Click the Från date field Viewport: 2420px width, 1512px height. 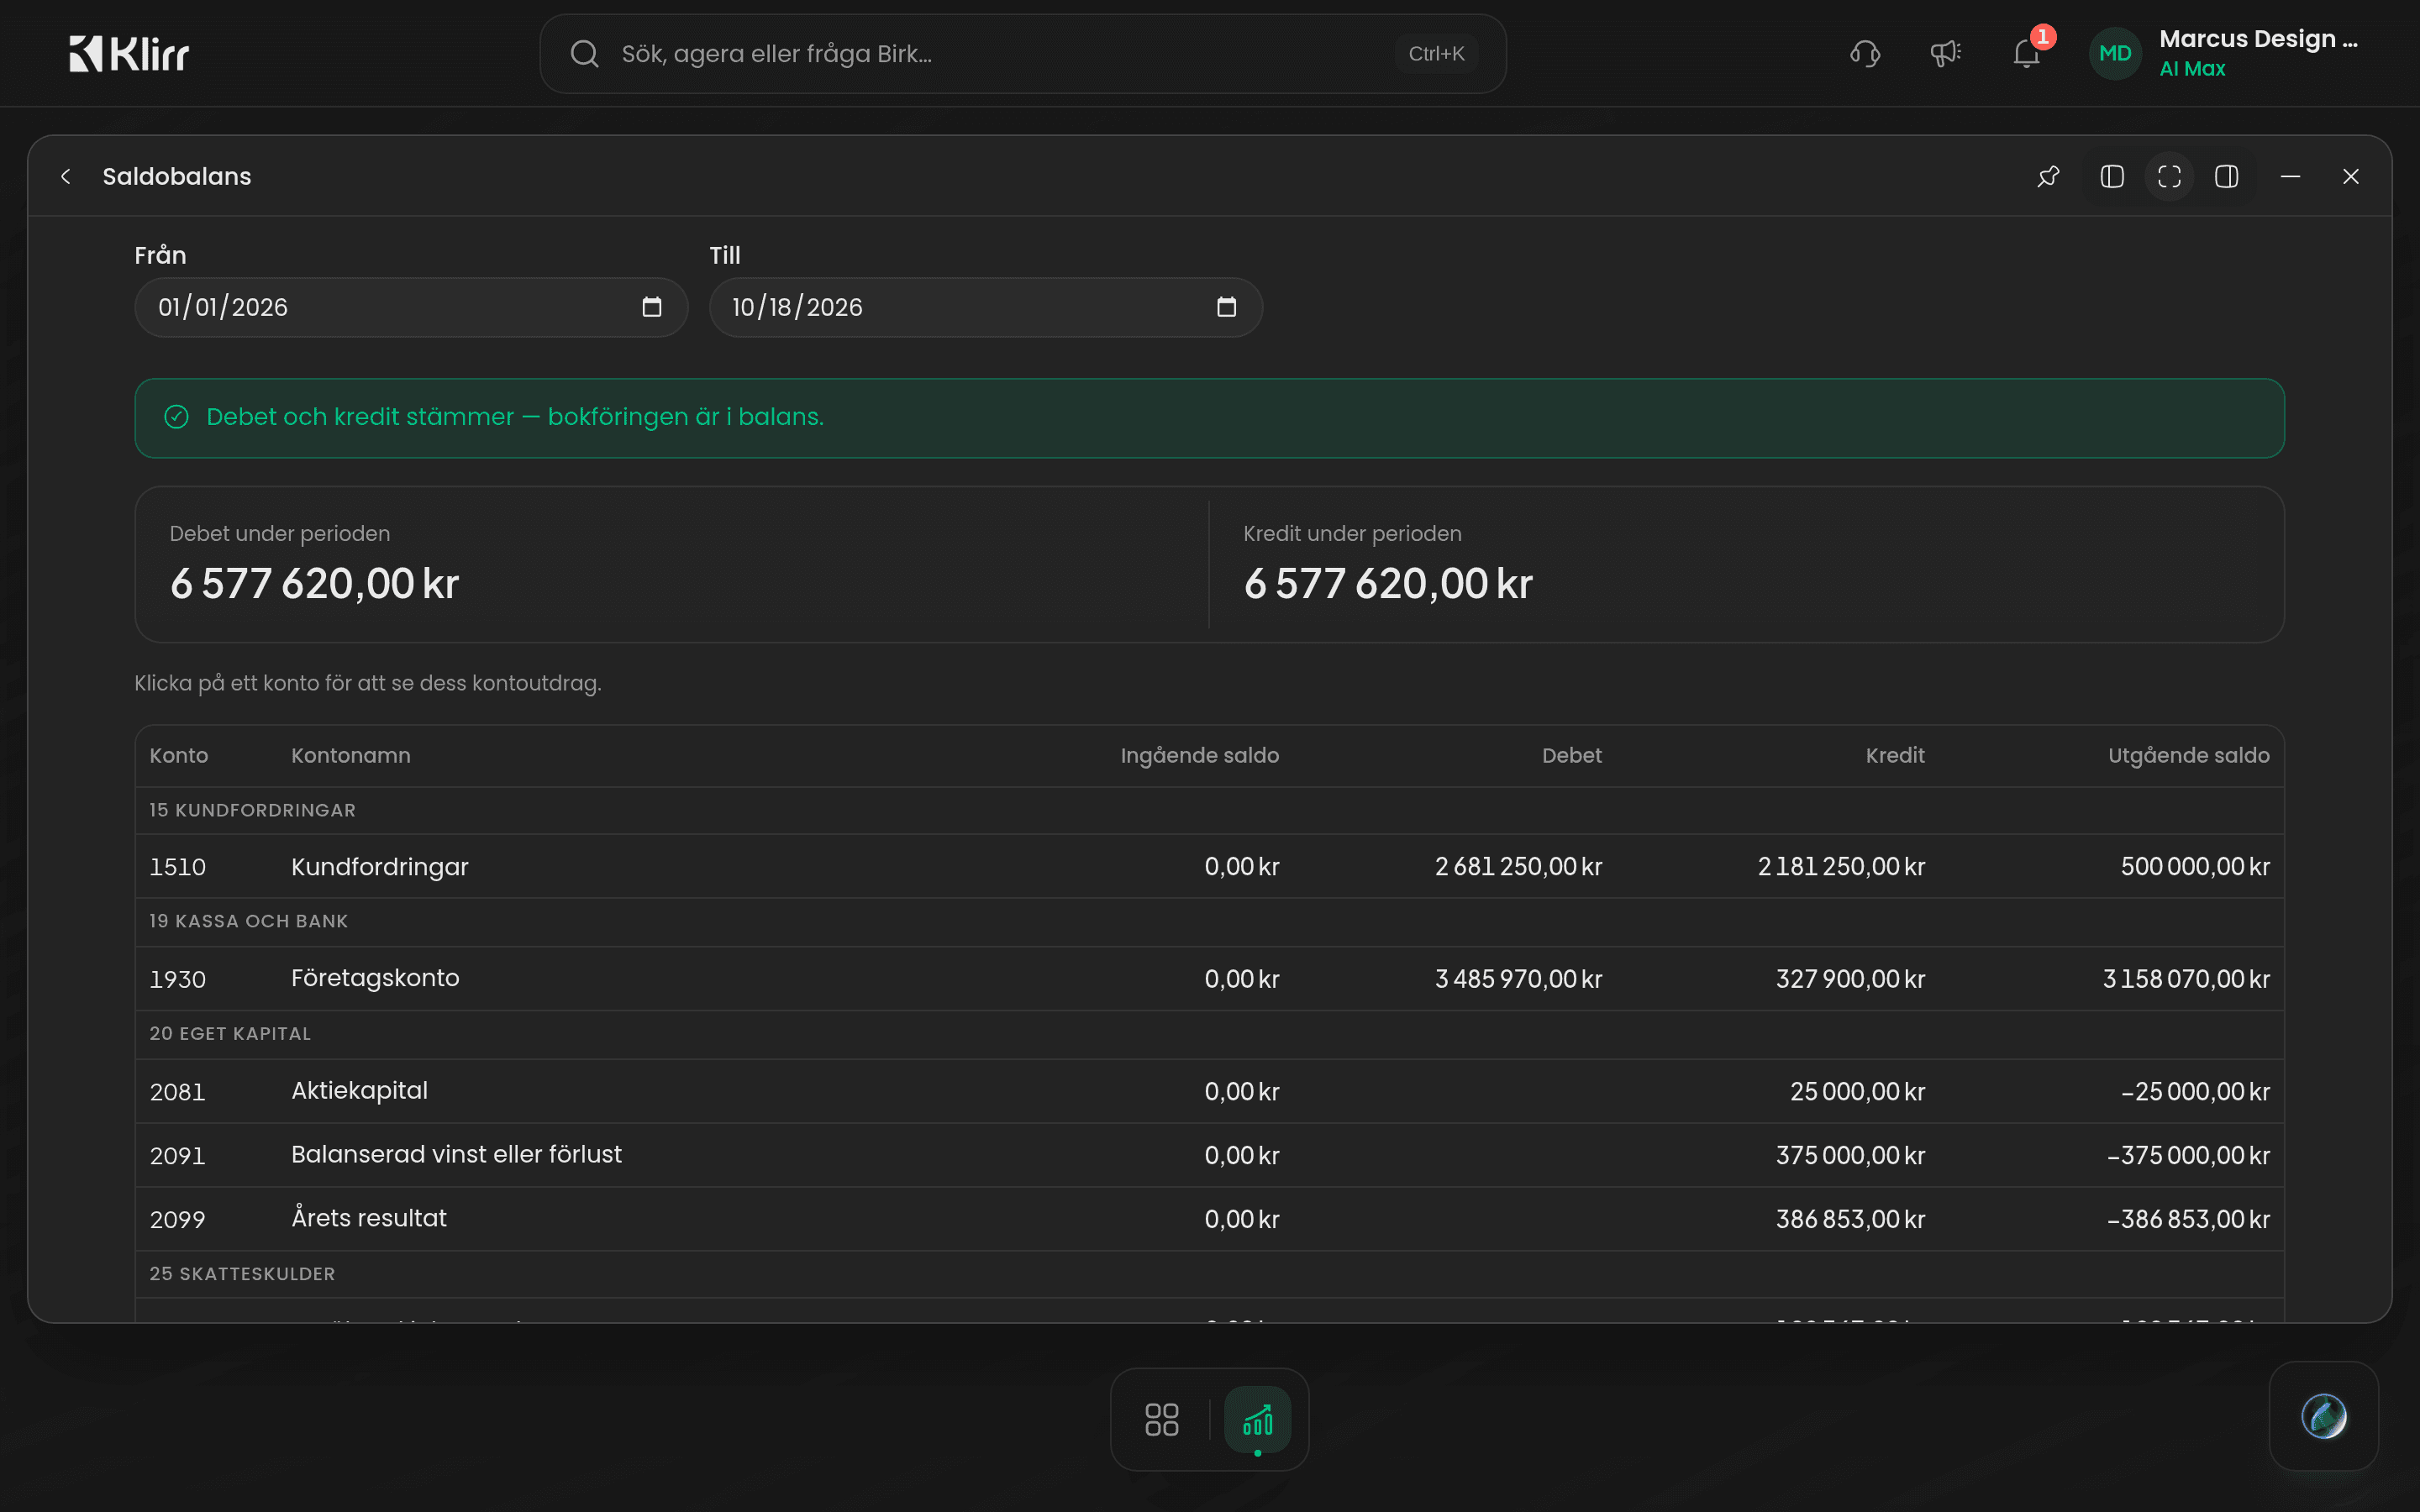click(x=411, y=307)
